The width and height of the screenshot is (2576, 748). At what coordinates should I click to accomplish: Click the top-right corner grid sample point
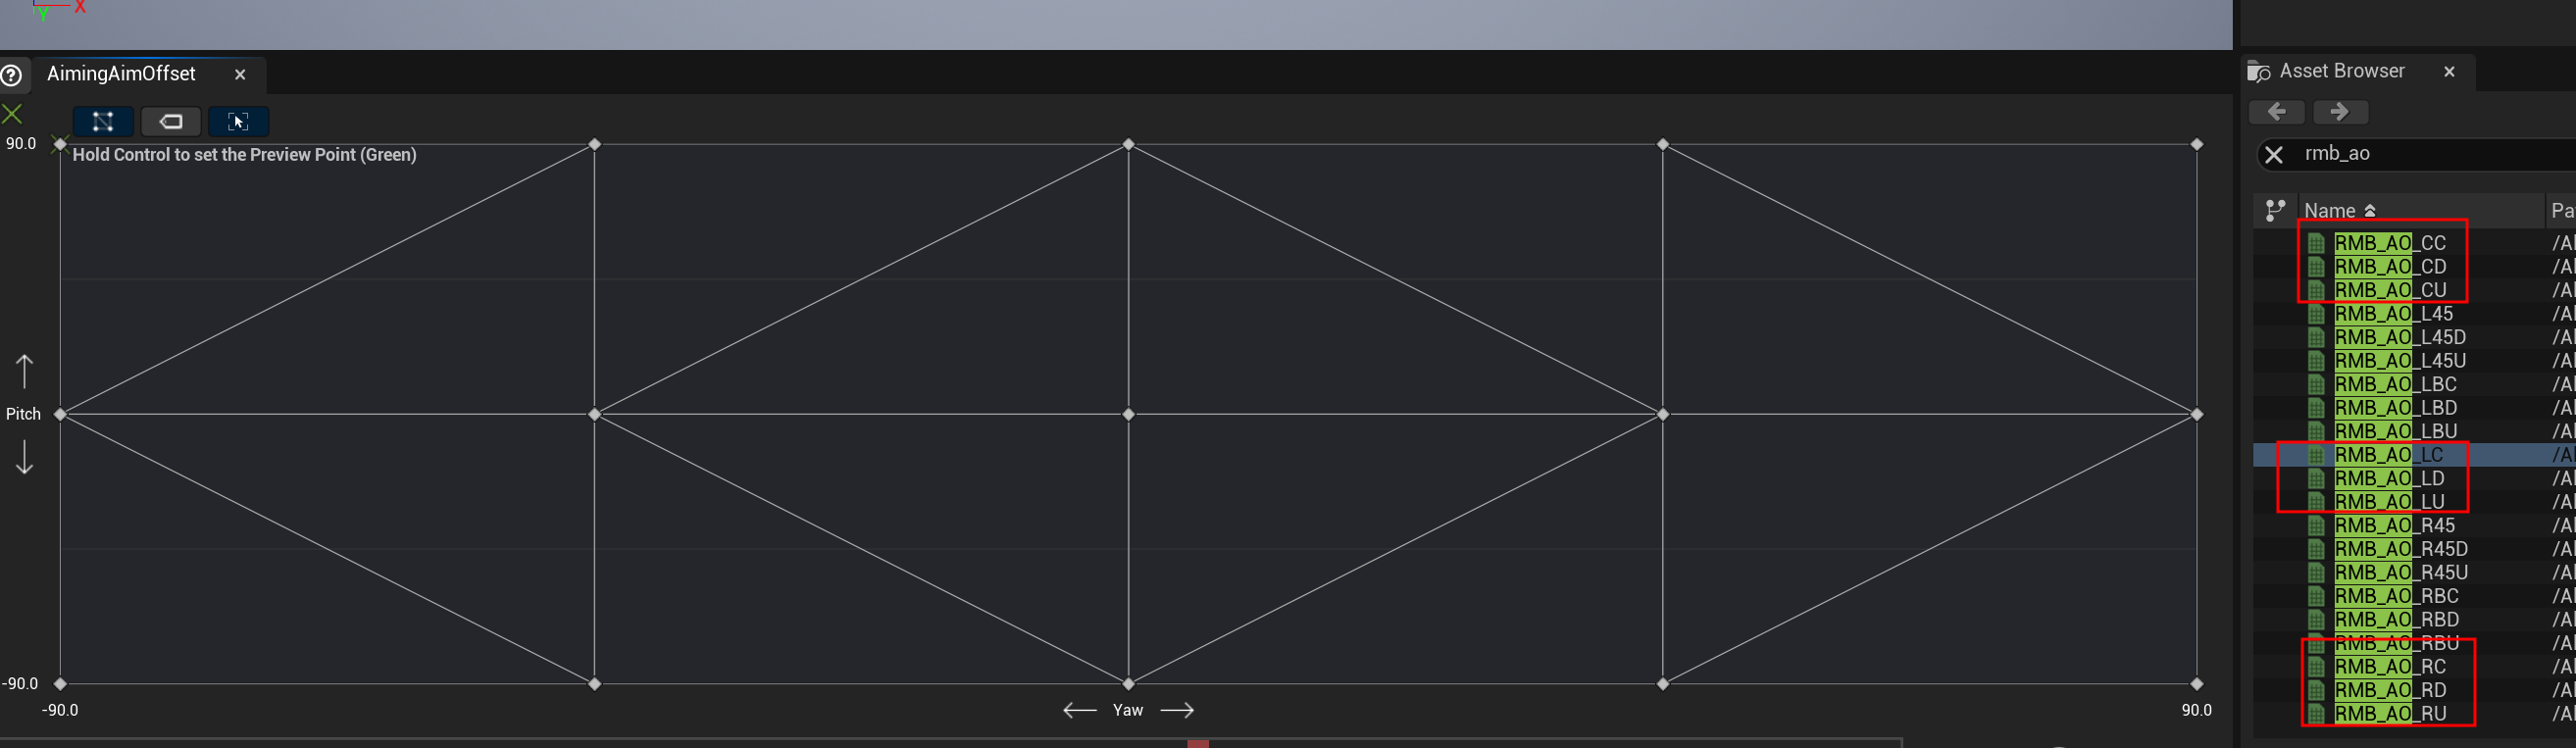point(2196,144)
